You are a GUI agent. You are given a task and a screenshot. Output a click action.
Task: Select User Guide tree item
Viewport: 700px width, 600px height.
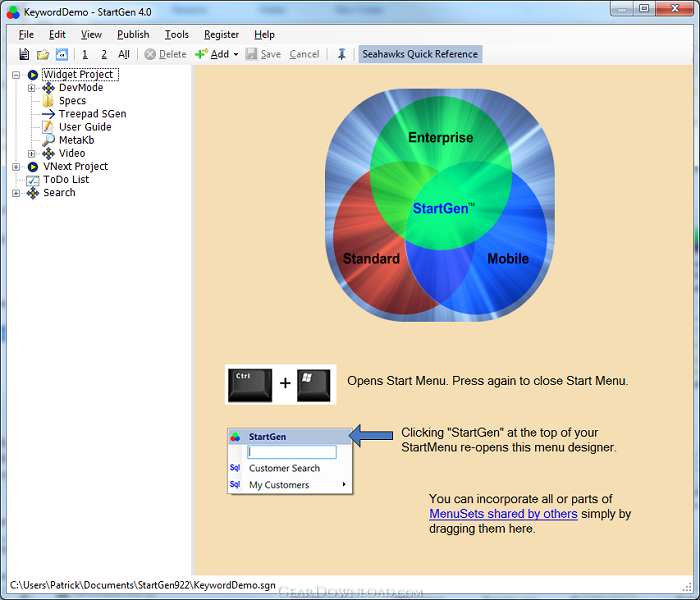coord(85,127)
